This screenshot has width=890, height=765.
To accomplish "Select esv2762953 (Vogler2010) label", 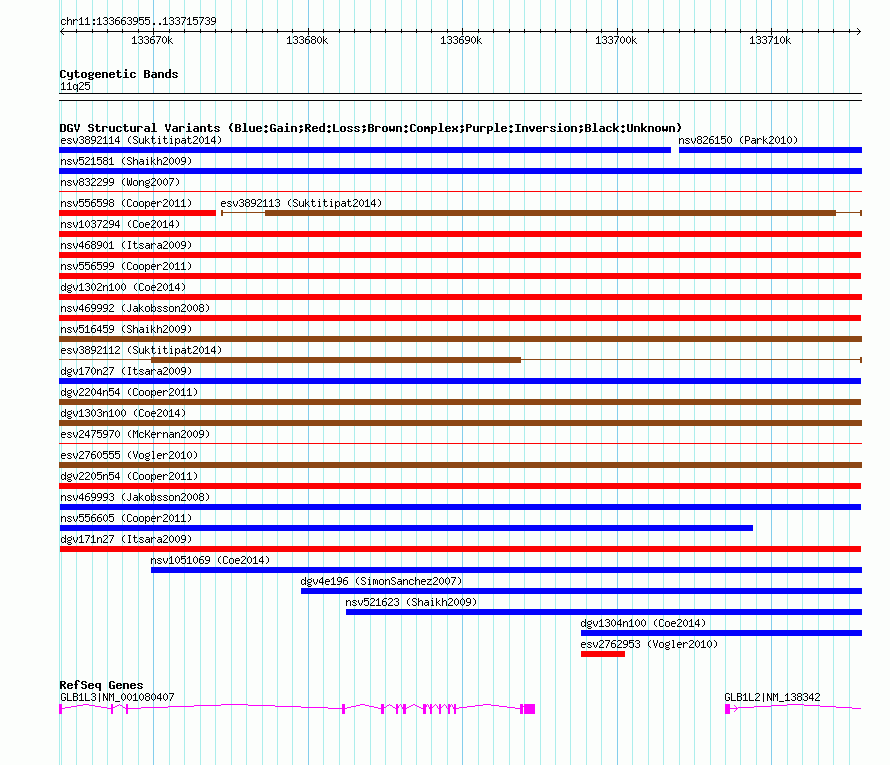I will [649, 644].
